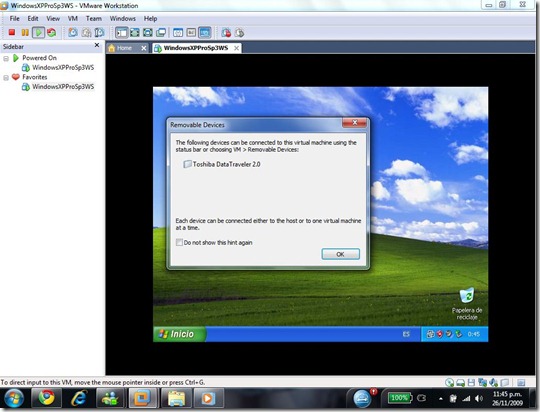Open the Help menu
The height and width of the screenshot is (412, 540).
150,19
